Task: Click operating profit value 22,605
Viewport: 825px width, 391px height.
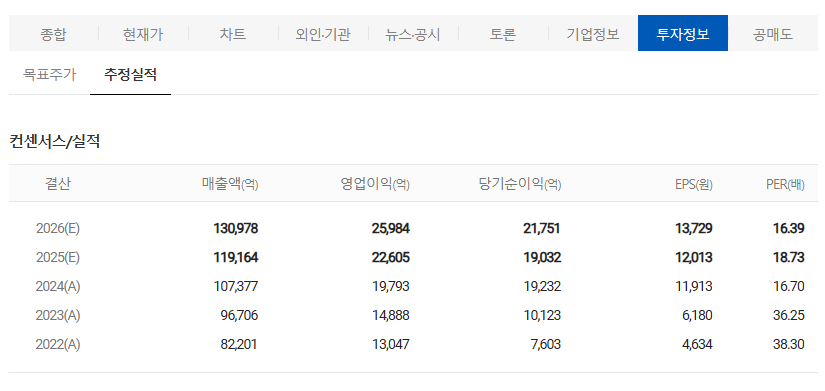Action: [390, 257]
